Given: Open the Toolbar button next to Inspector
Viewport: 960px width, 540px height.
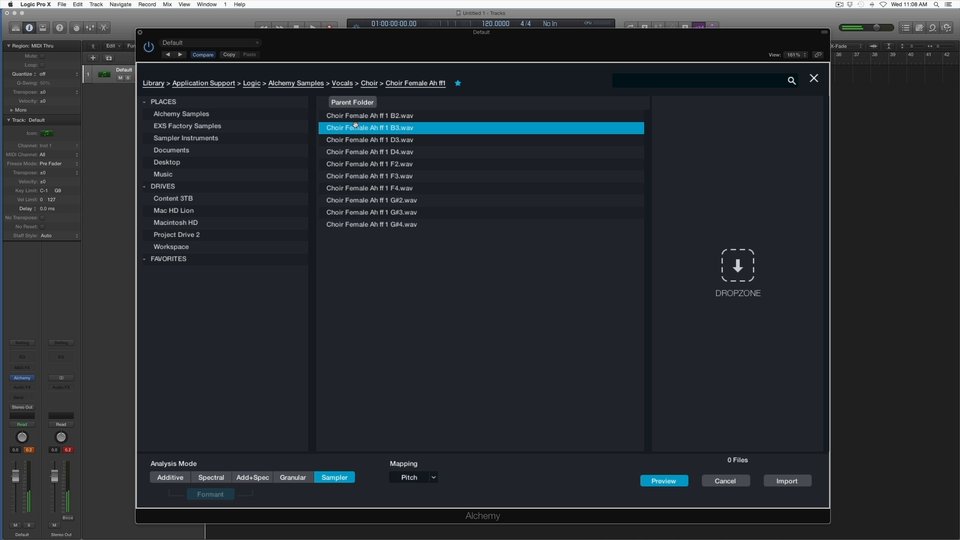Looking at the screenshot, I should (x=43, y=28).
